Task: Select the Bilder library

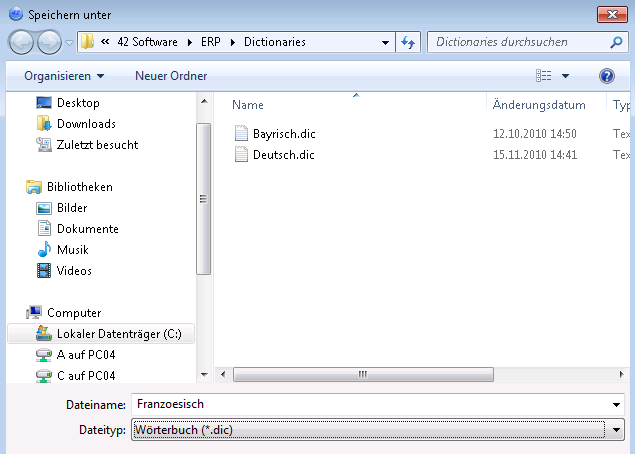Action: (72, 208)
